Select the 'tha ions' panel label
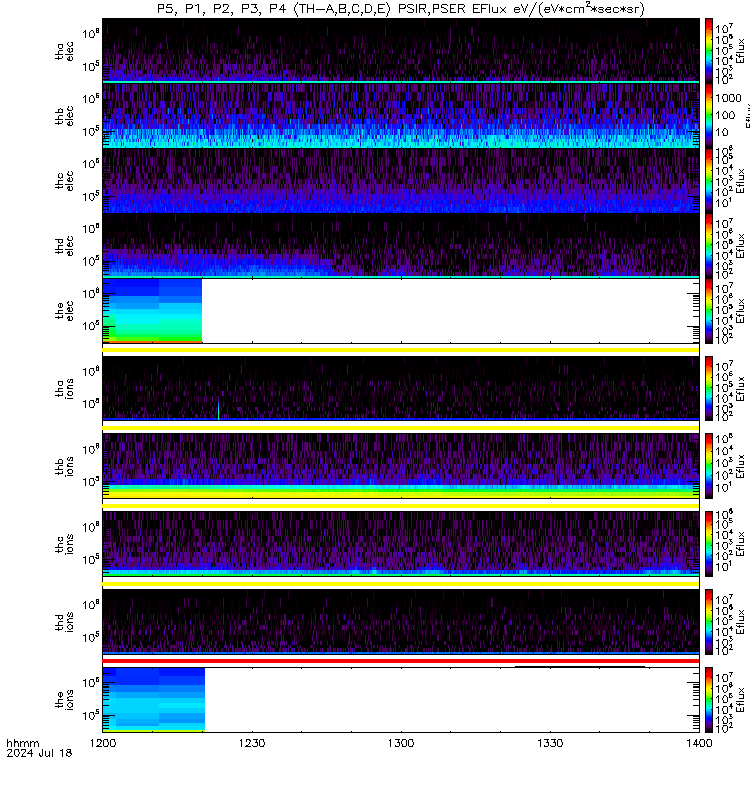The image size is (750, 800). pyautogui.click(x=64, y=388)
